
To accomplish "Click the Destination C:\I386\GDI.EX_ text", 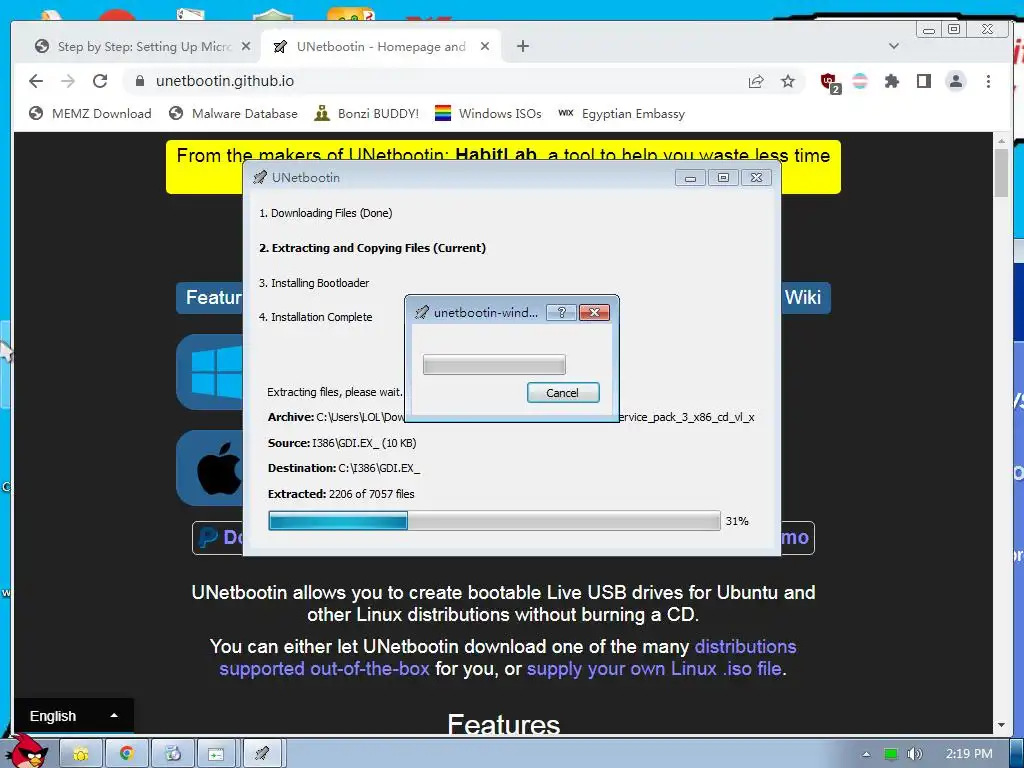I will pyautogui.click(x=344, y=468).
